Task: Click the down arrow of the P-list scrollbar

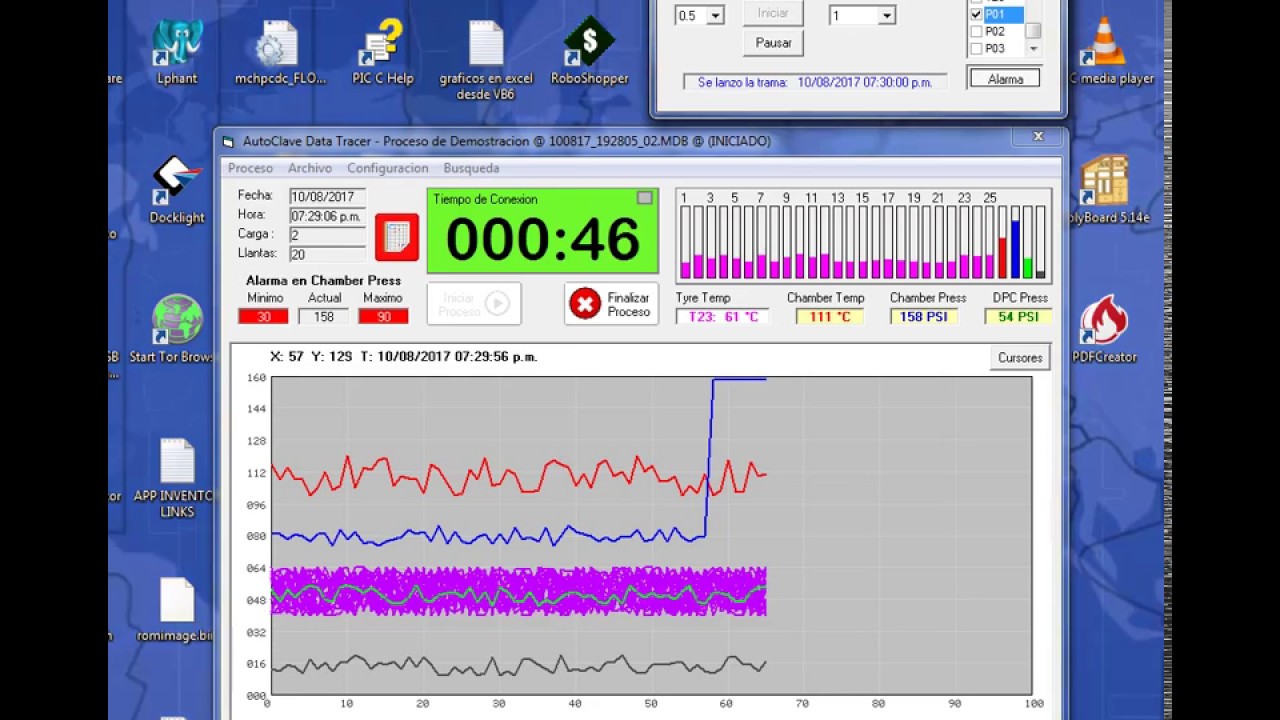Action: click(x=1034, y=49)
